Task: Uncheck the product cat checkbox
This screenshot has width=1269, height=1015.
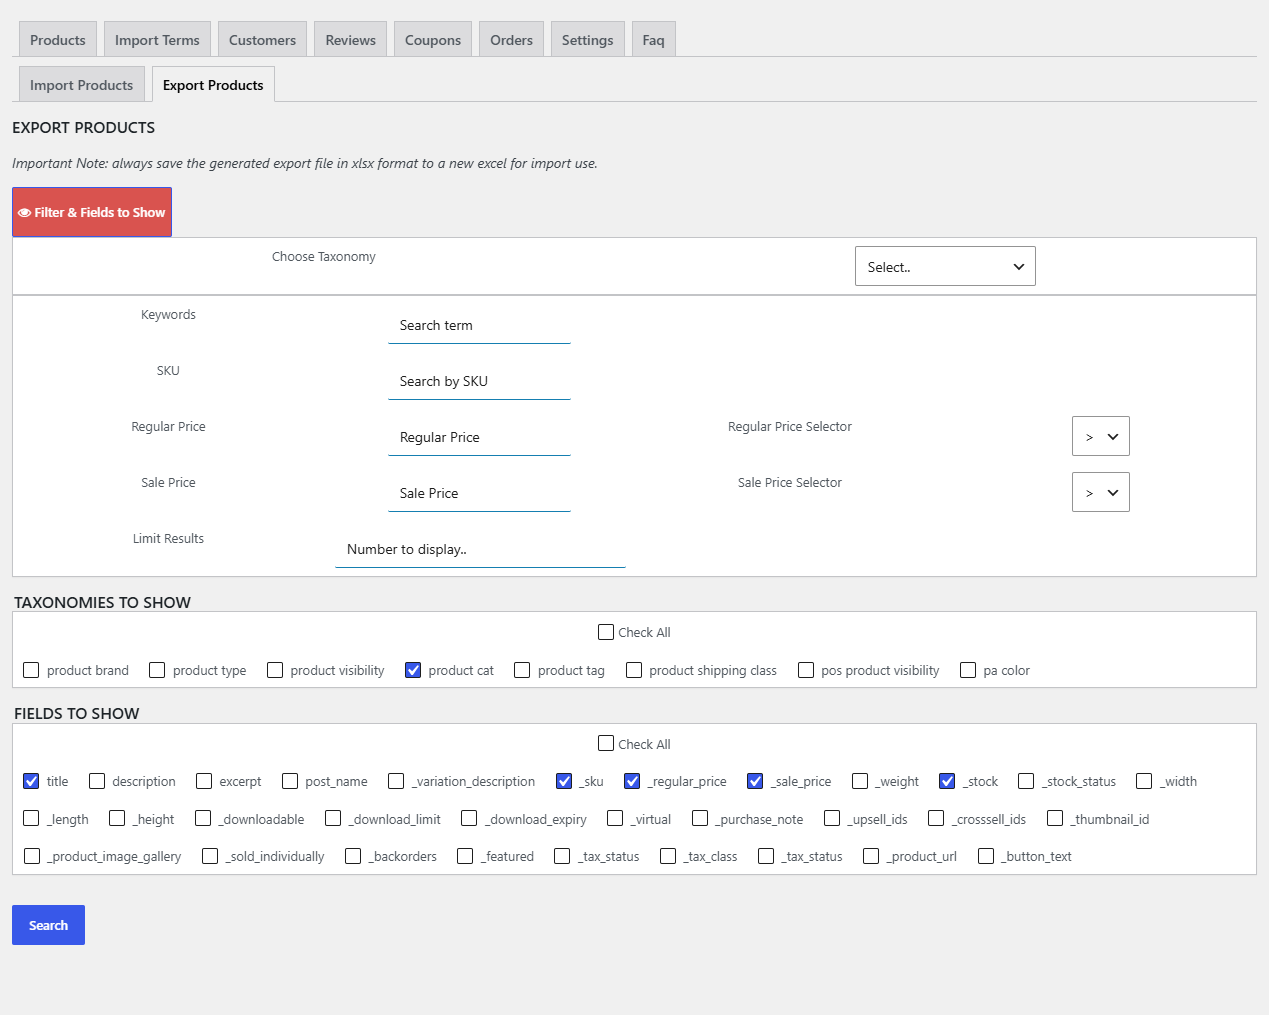Action: tap(413, 670)
